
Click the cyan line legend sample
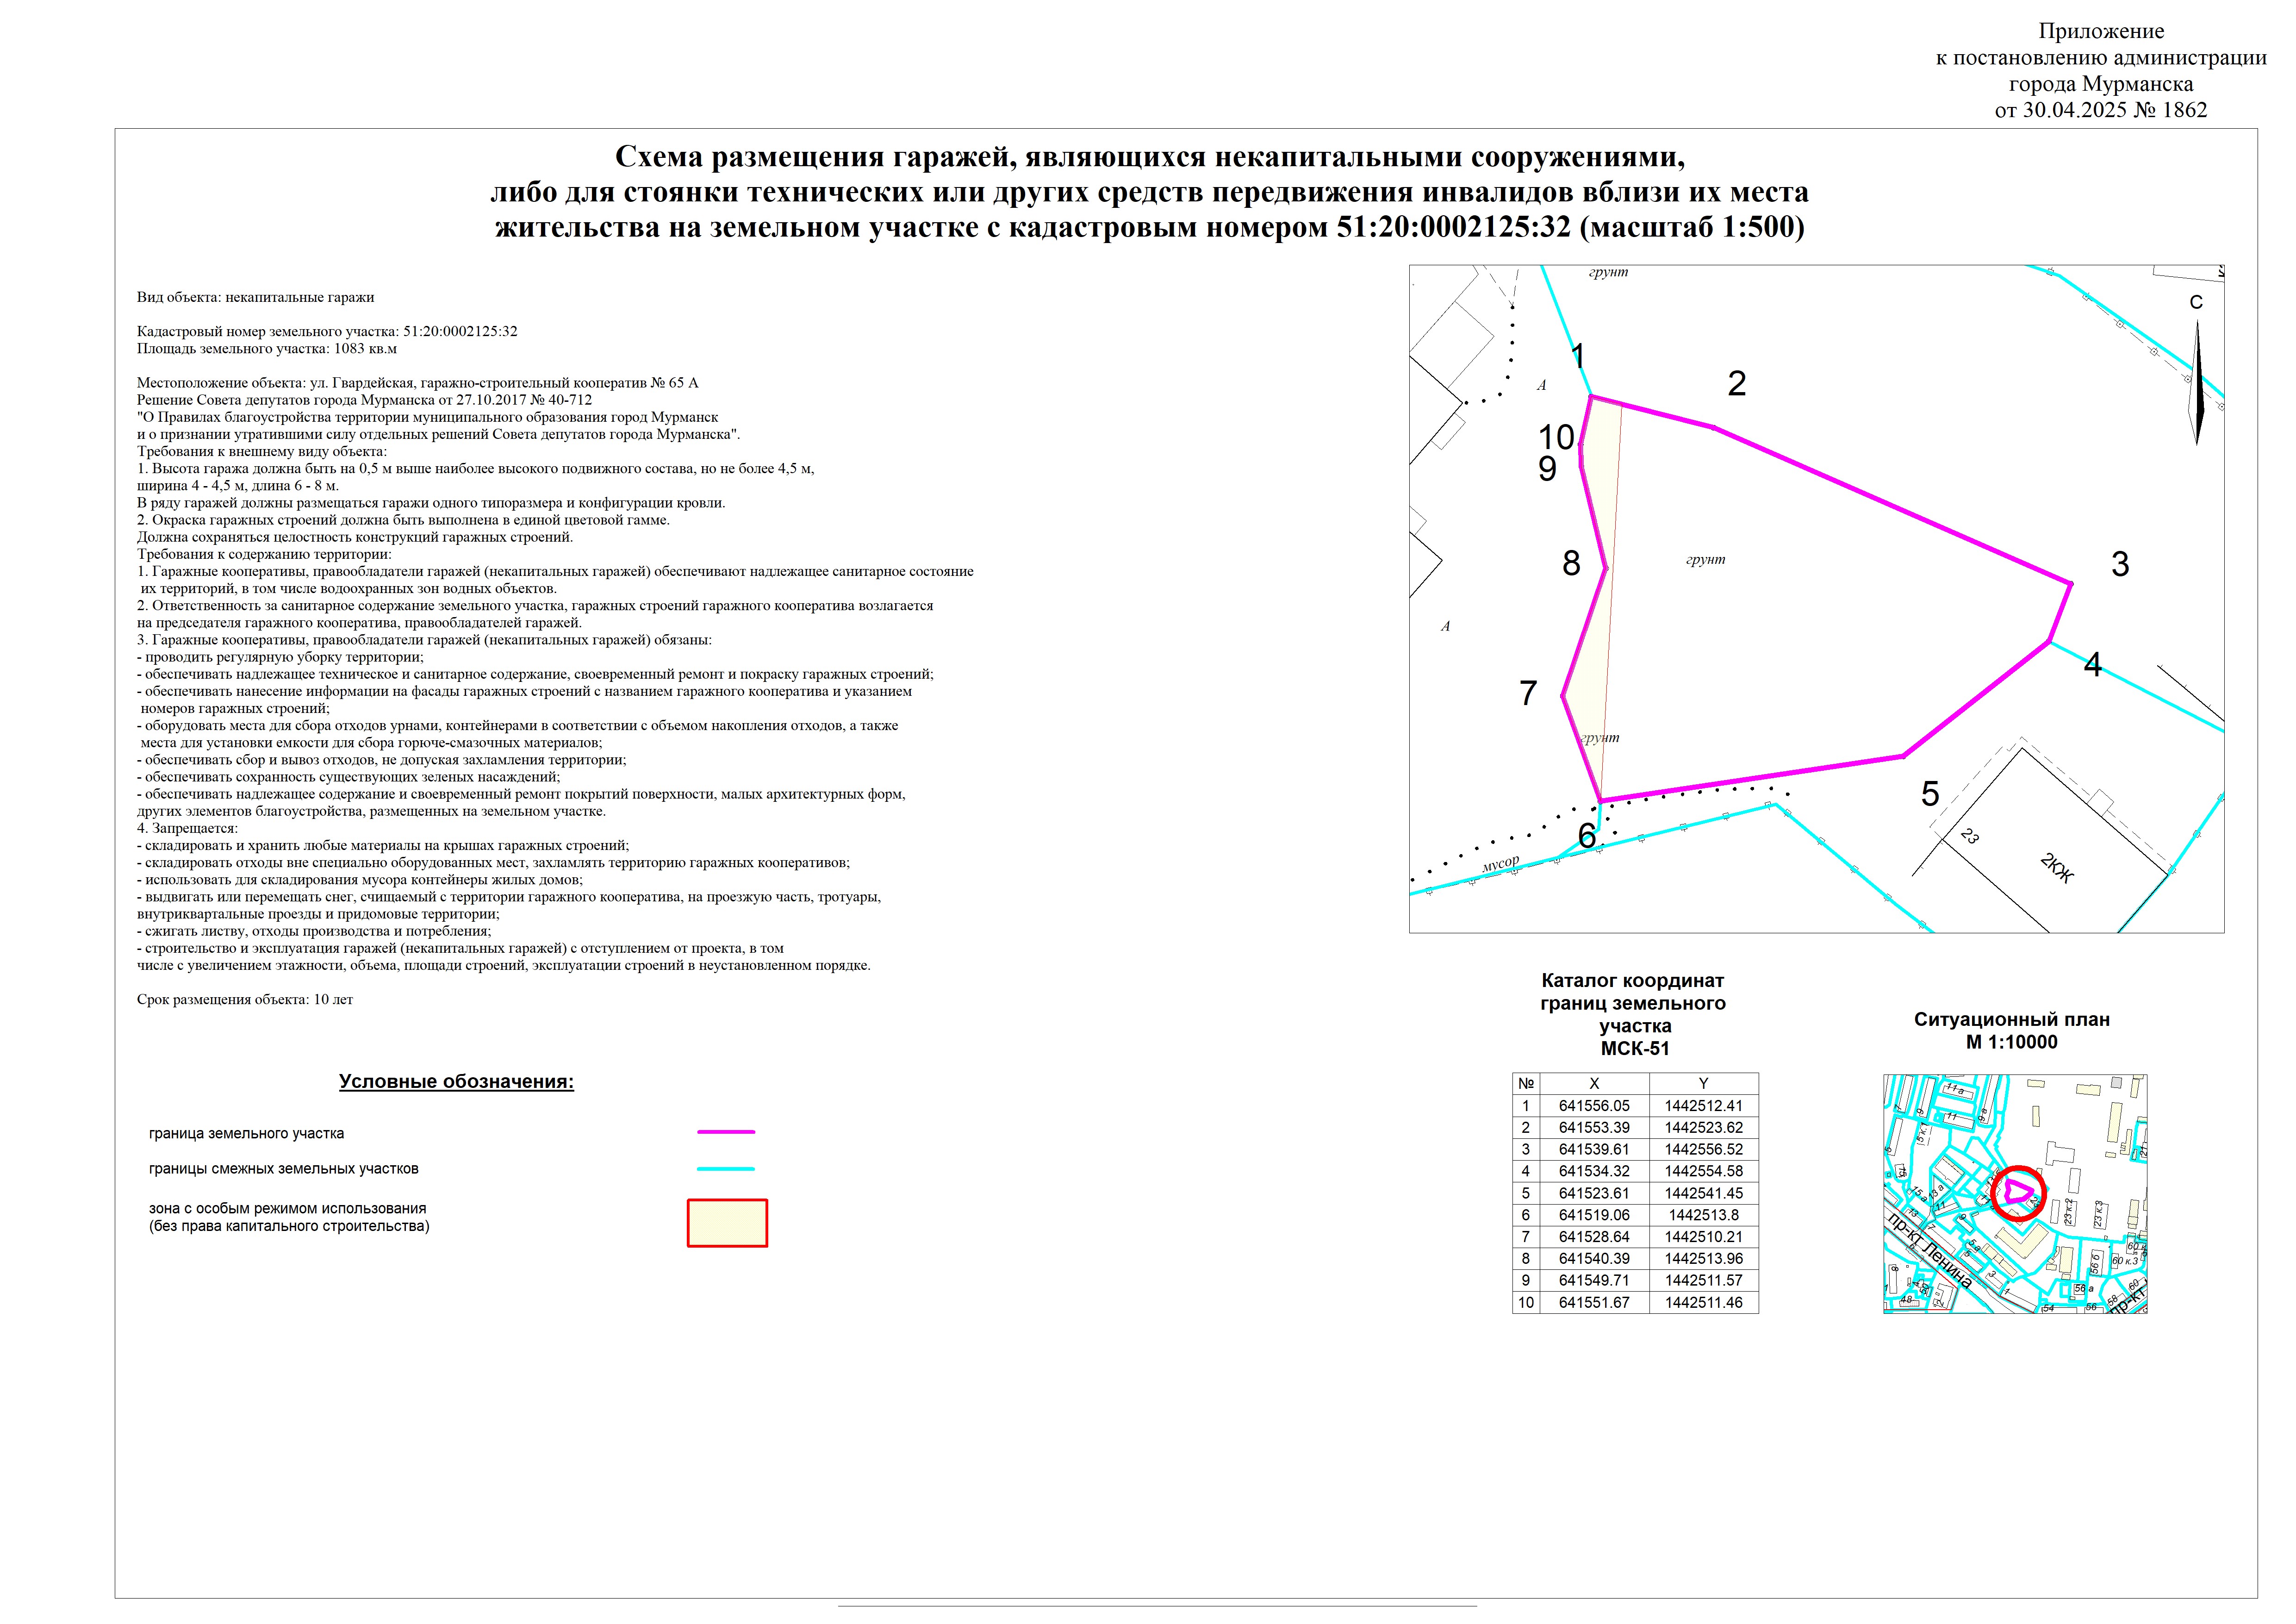(x=726, y=1168)
